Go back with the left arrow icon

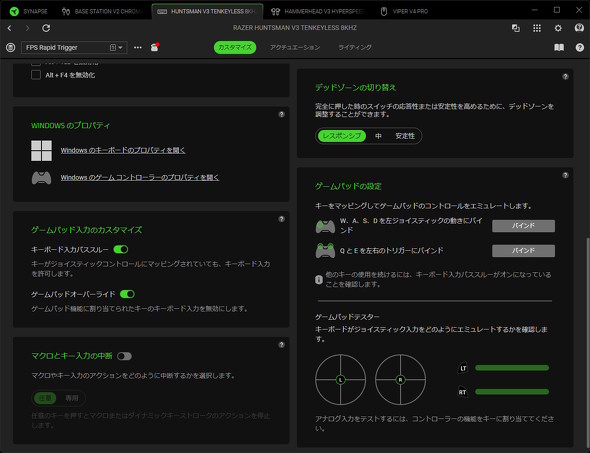point(9,28)
